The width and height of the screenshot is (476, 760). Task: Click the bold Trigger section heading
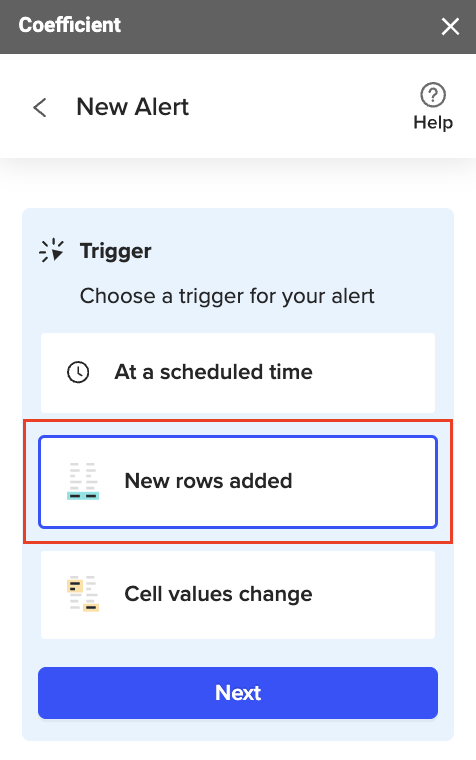coord(115,251)
